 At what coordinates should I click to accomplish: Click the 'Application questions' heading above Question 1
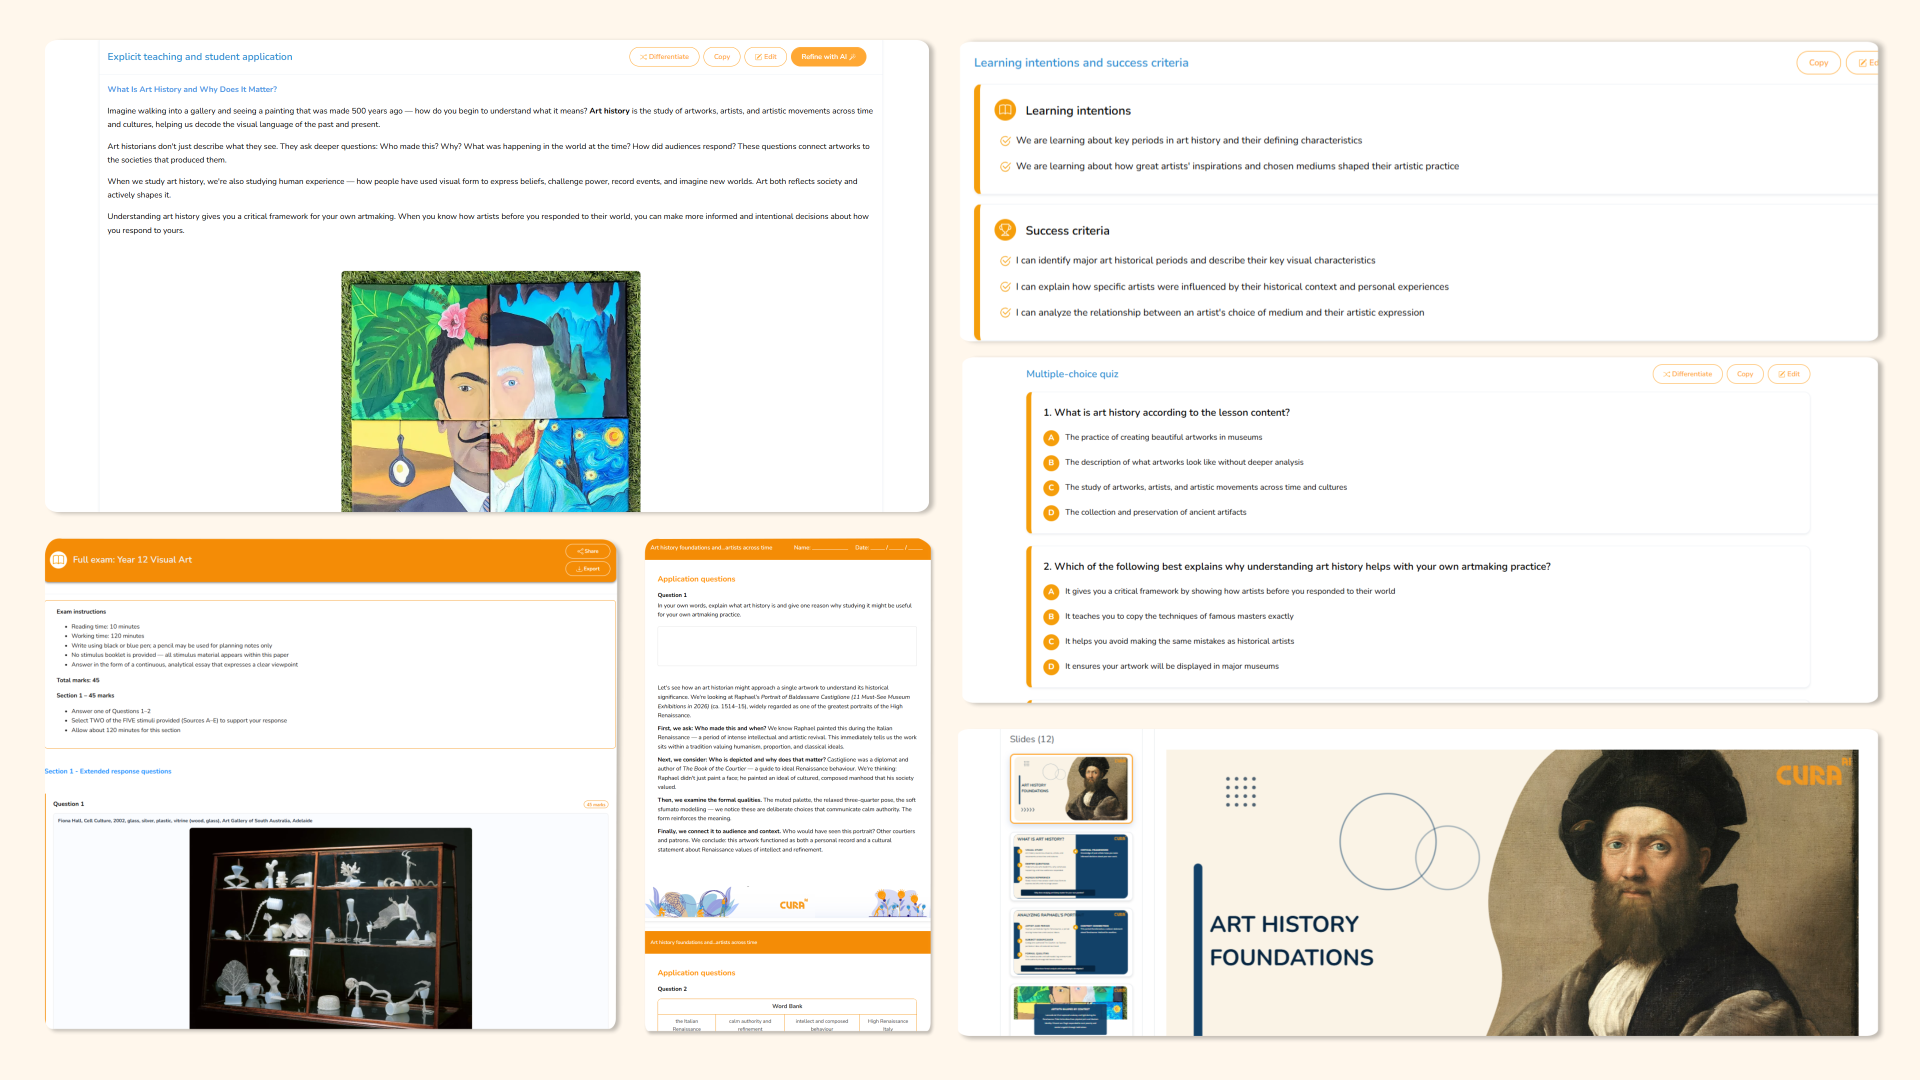point(696,579)
